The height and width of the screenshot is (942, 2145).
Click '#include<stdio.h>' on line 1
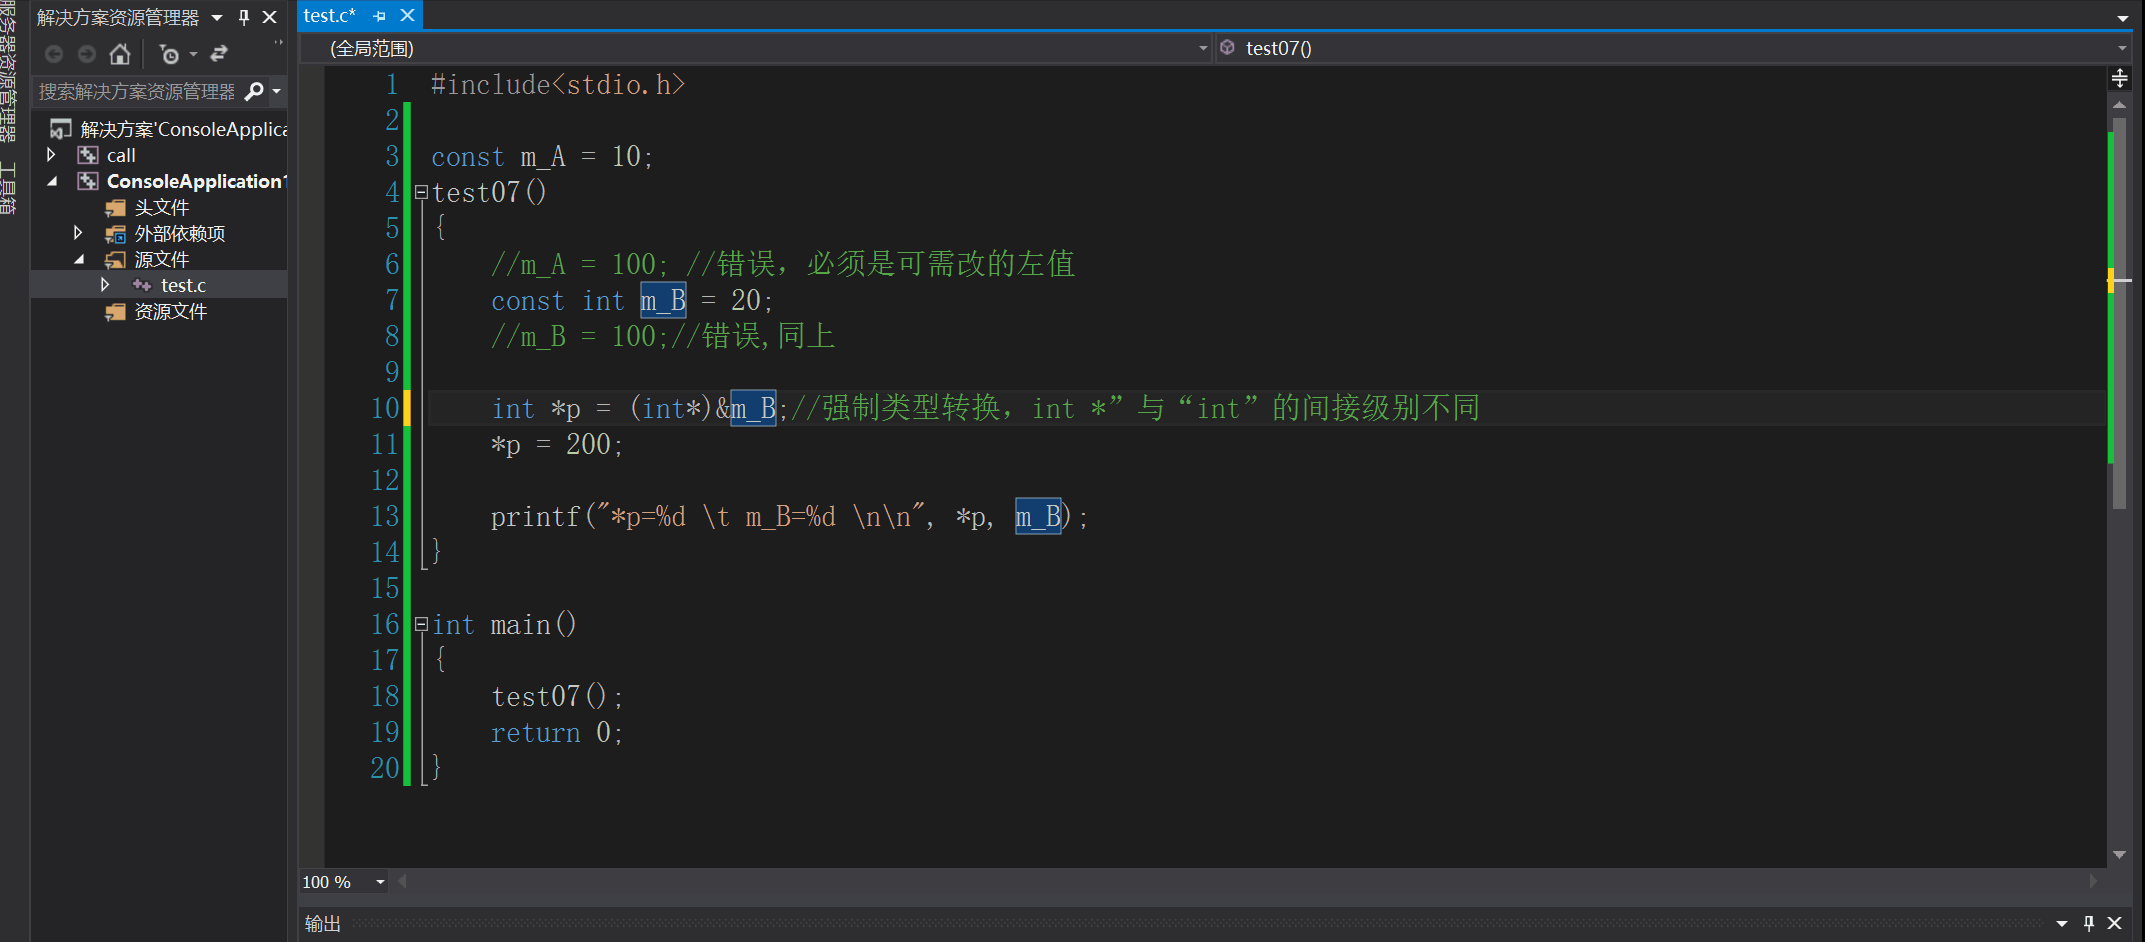point(558,85)
